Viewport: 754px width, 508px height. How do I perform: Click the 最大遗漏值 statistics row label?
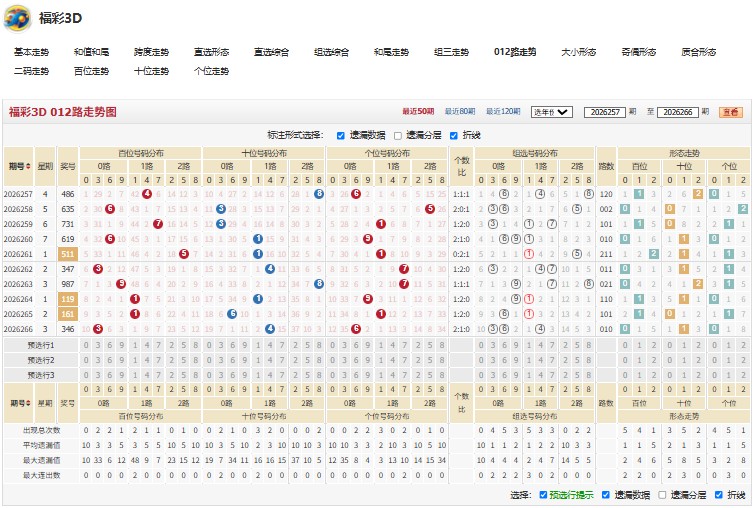[42, 460]
